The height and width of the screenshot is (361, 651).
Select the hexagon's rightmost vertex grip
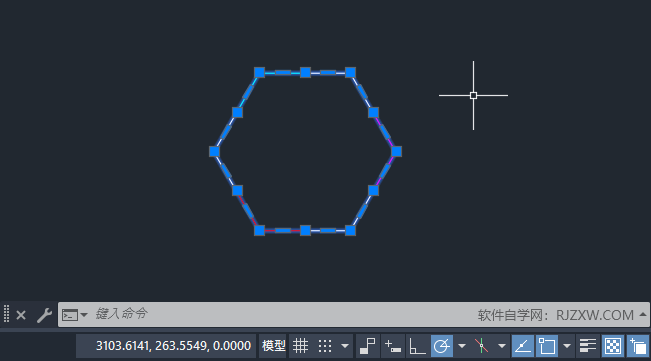tap(396, 151)
